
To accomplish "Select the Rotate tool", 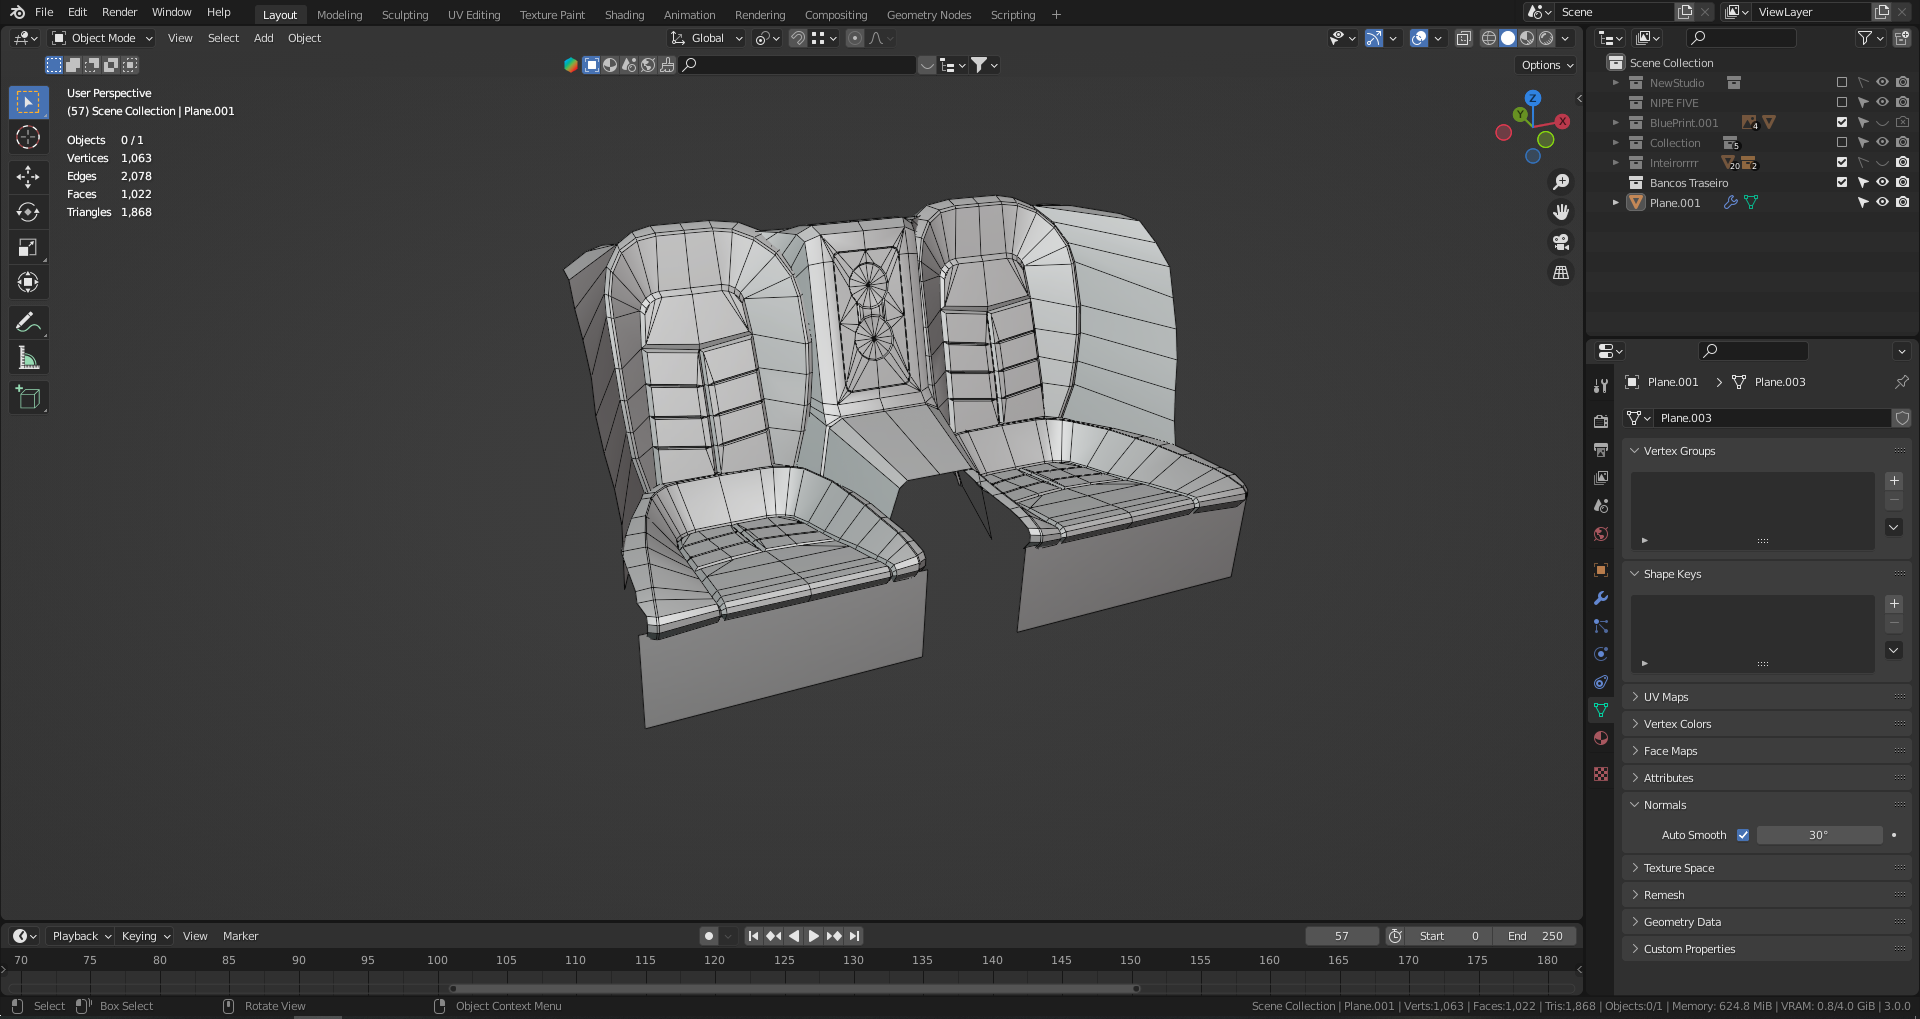I will point(28,212).
